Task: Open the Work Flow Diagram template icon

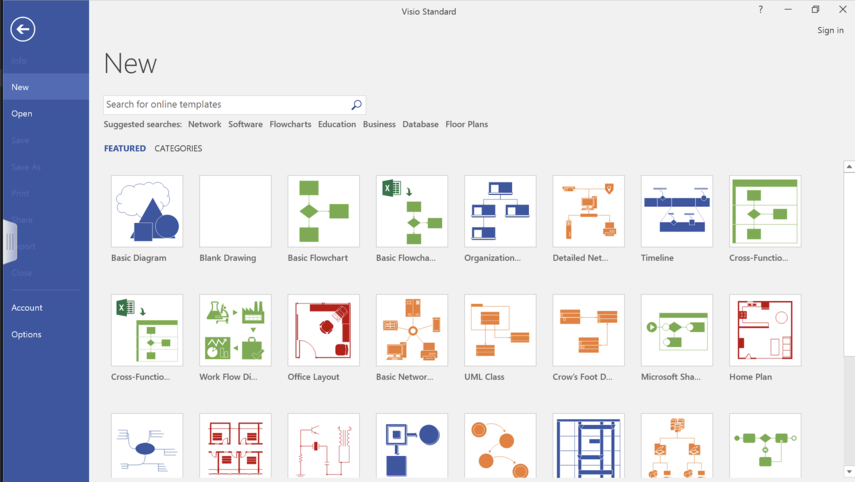Action: [235, 330]
